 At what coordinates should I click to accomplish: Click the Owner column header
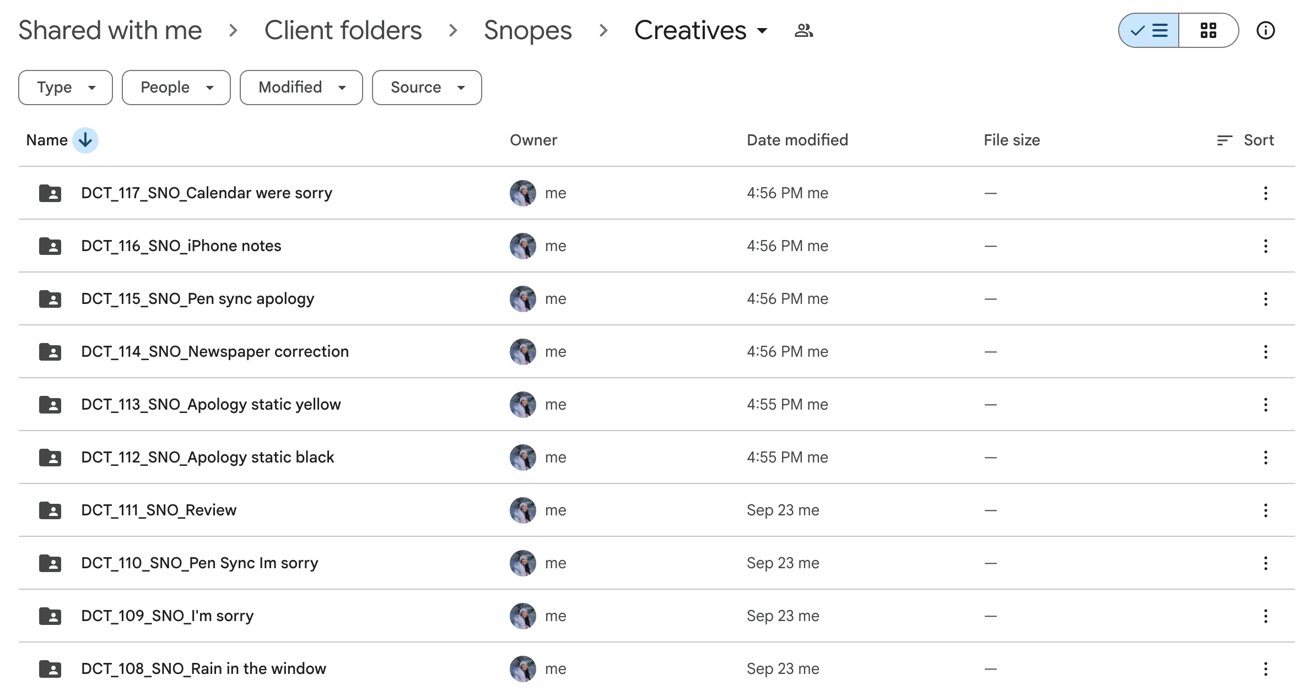pyautogui.click(x=534, y=140)
